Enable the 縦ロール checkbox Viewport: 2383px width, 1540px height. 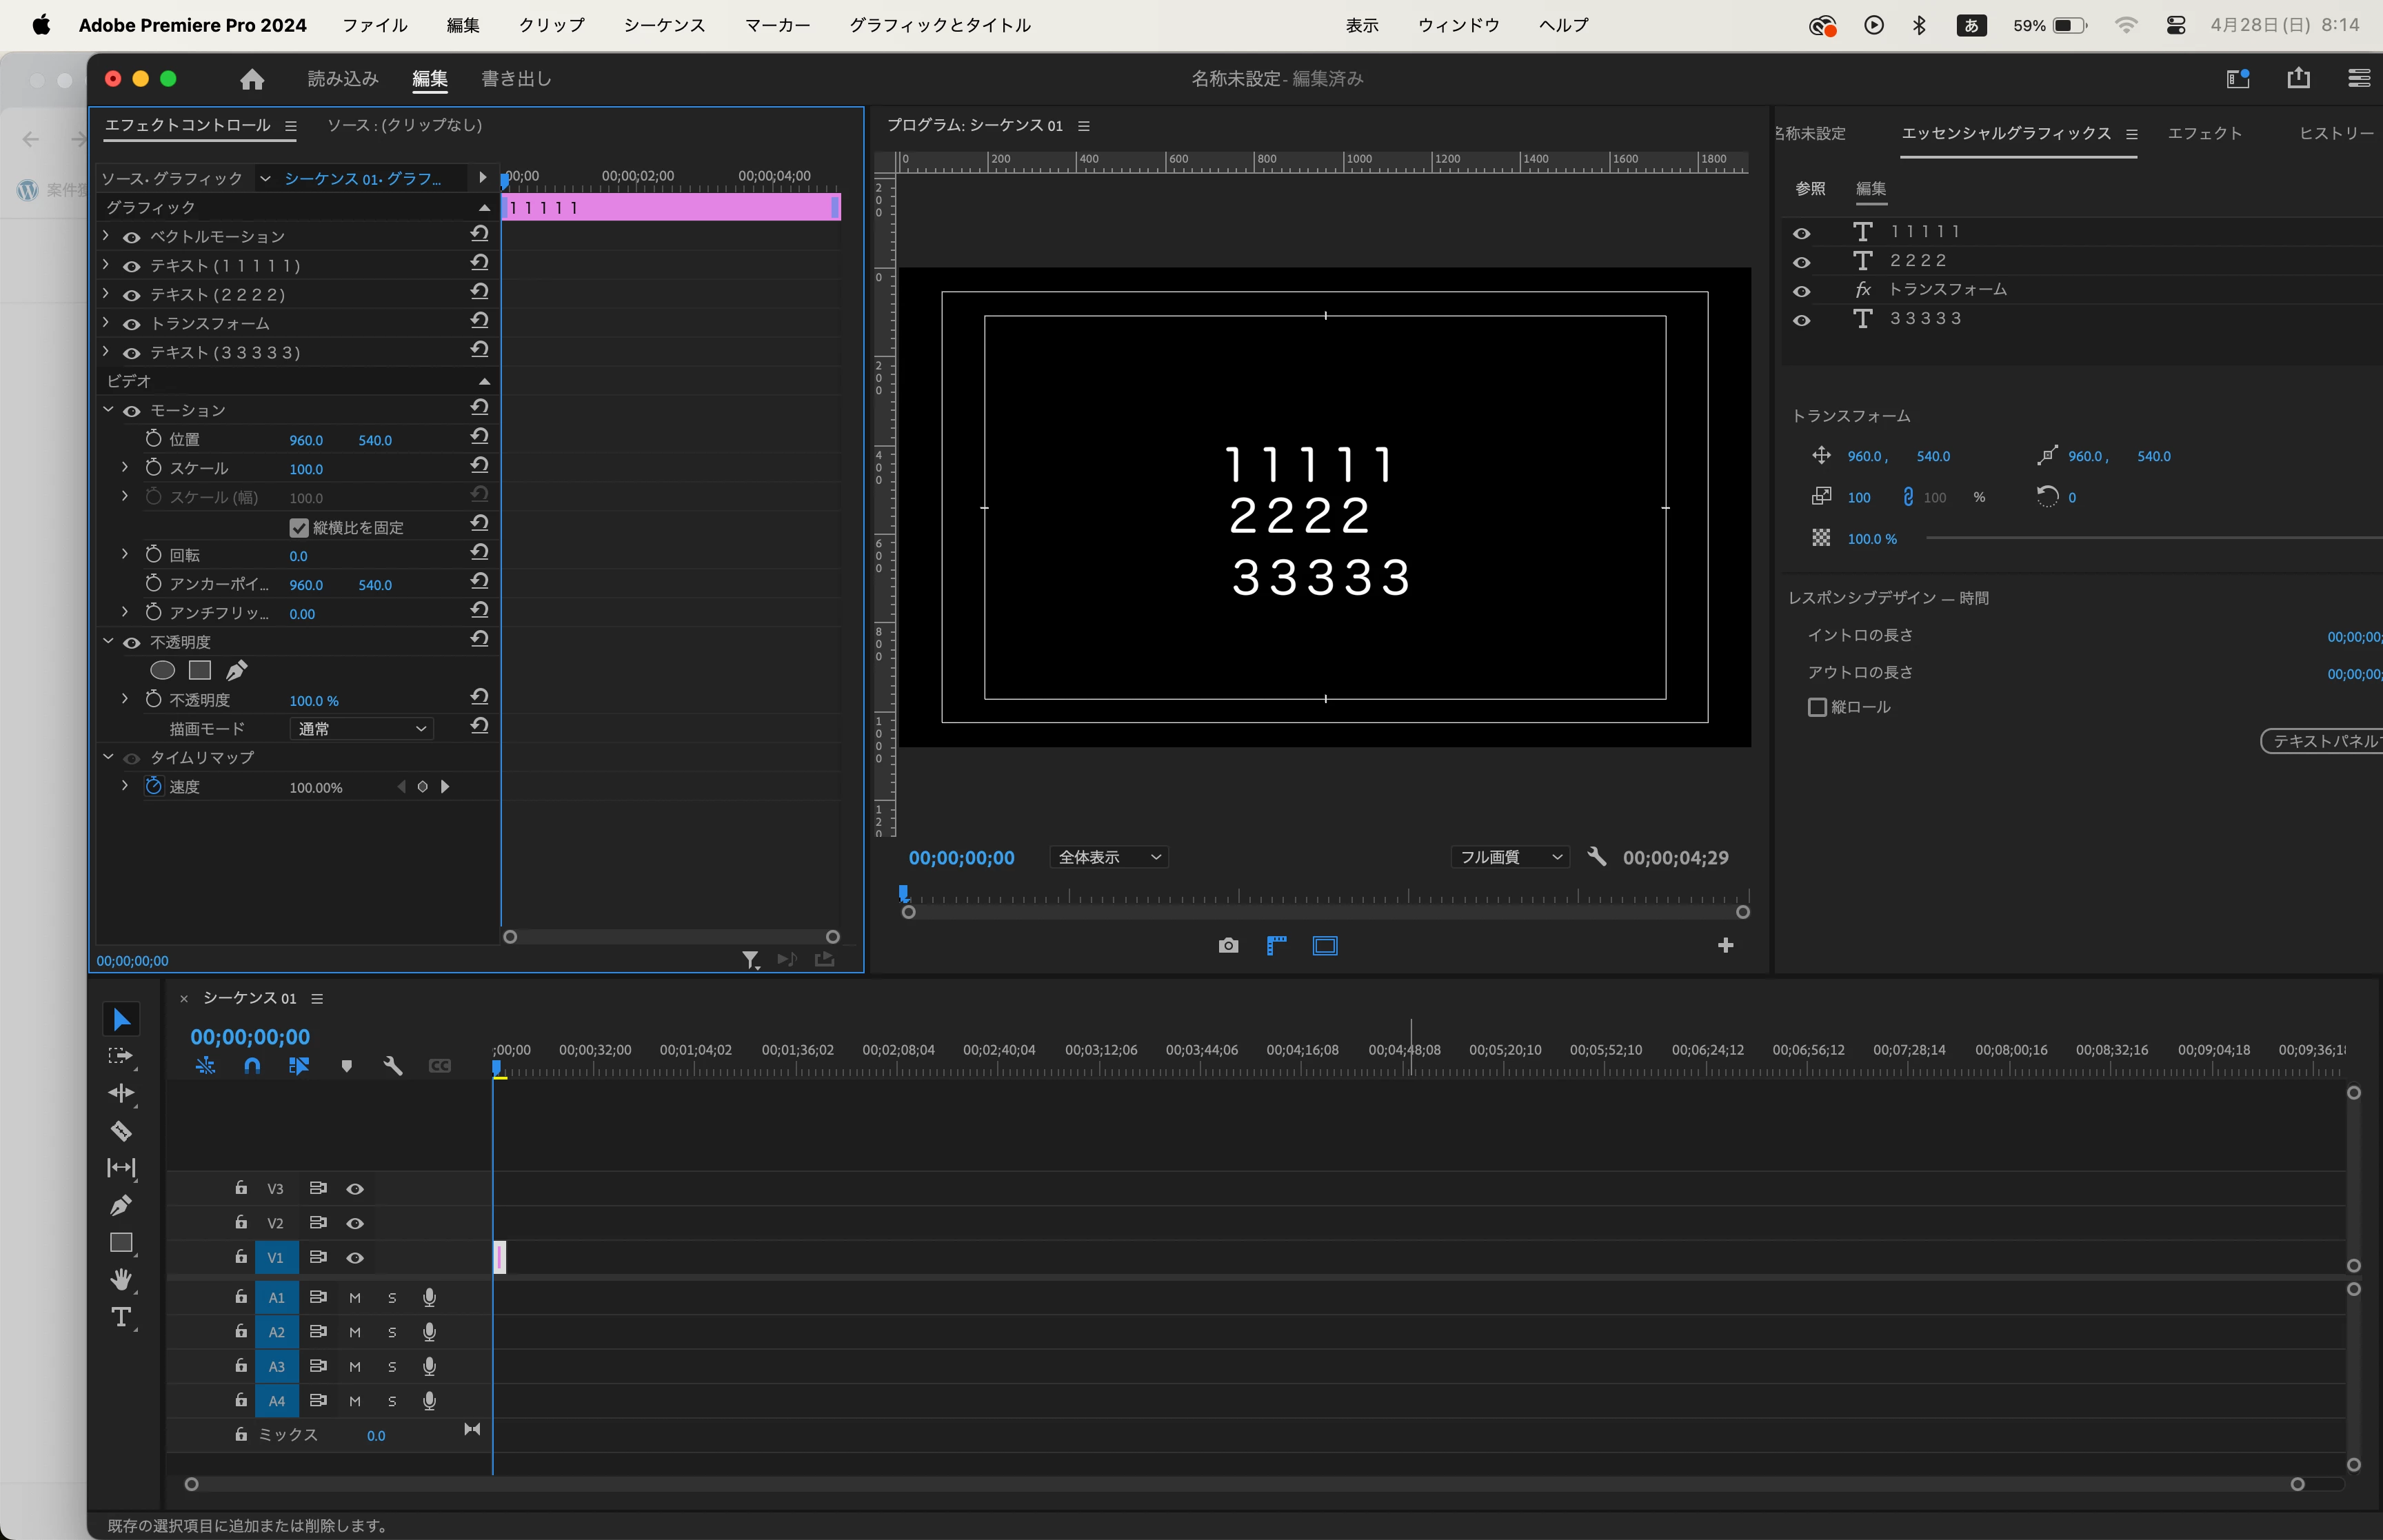1817,707
